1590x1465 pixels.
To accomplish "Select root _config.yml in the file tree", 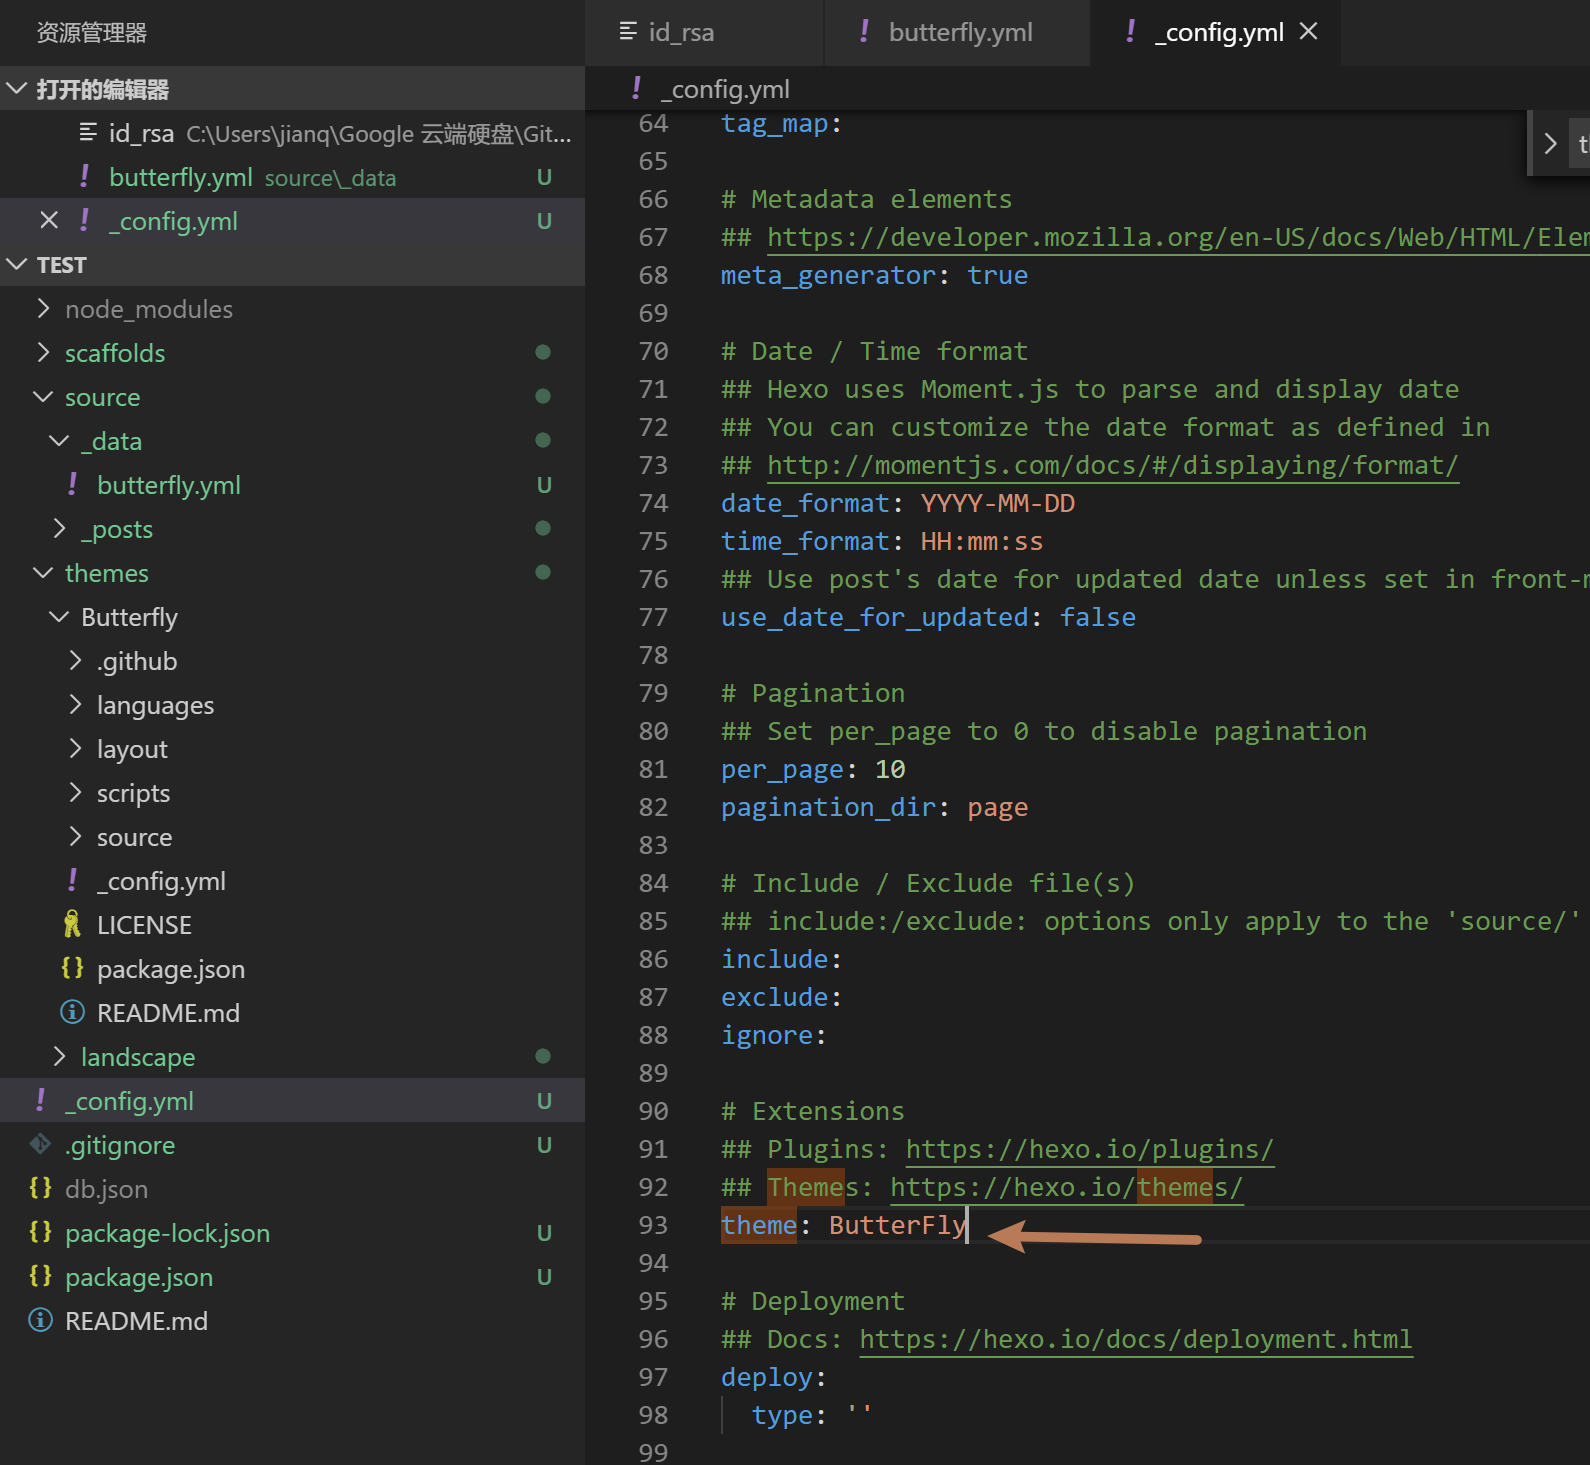I will pyautogui.click(x=292, y=1101).
